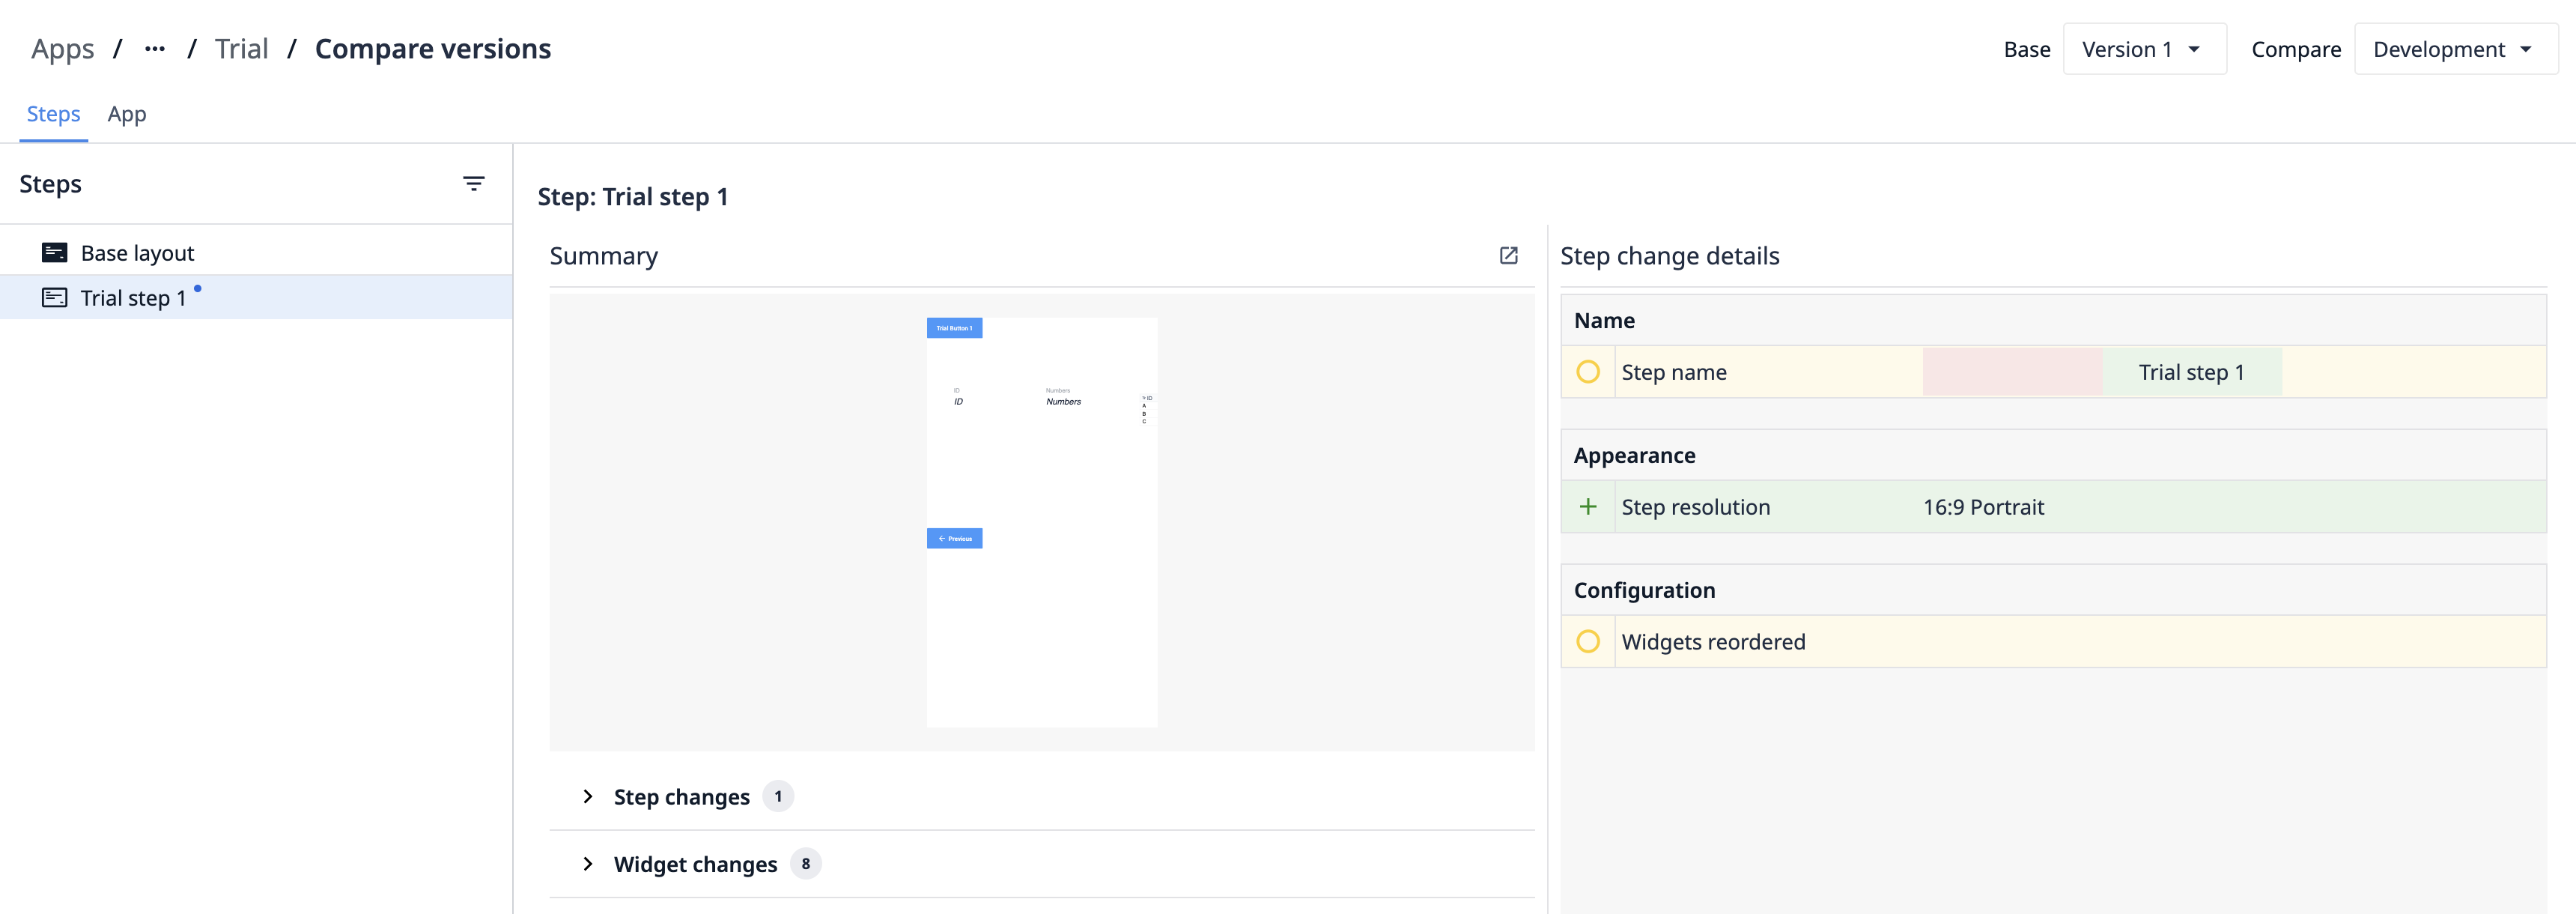Go to Trial in the breadcrumb
The image size is (2576, 914).
pos(241,49)
